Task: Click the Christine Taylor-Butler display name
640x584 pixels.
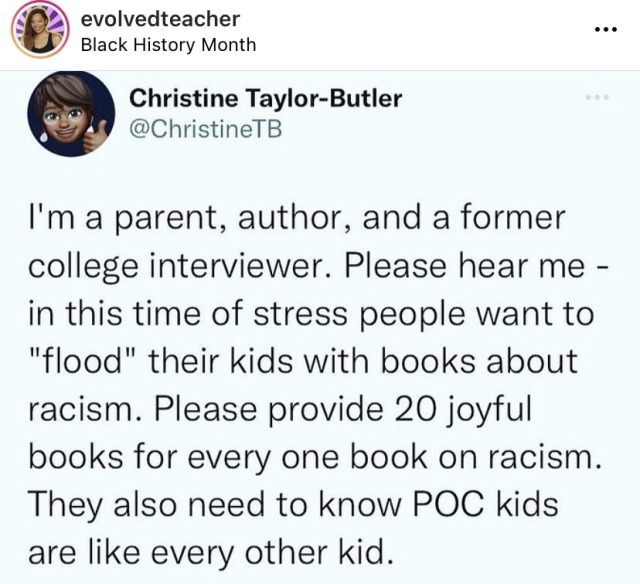Action: [266, 99]
